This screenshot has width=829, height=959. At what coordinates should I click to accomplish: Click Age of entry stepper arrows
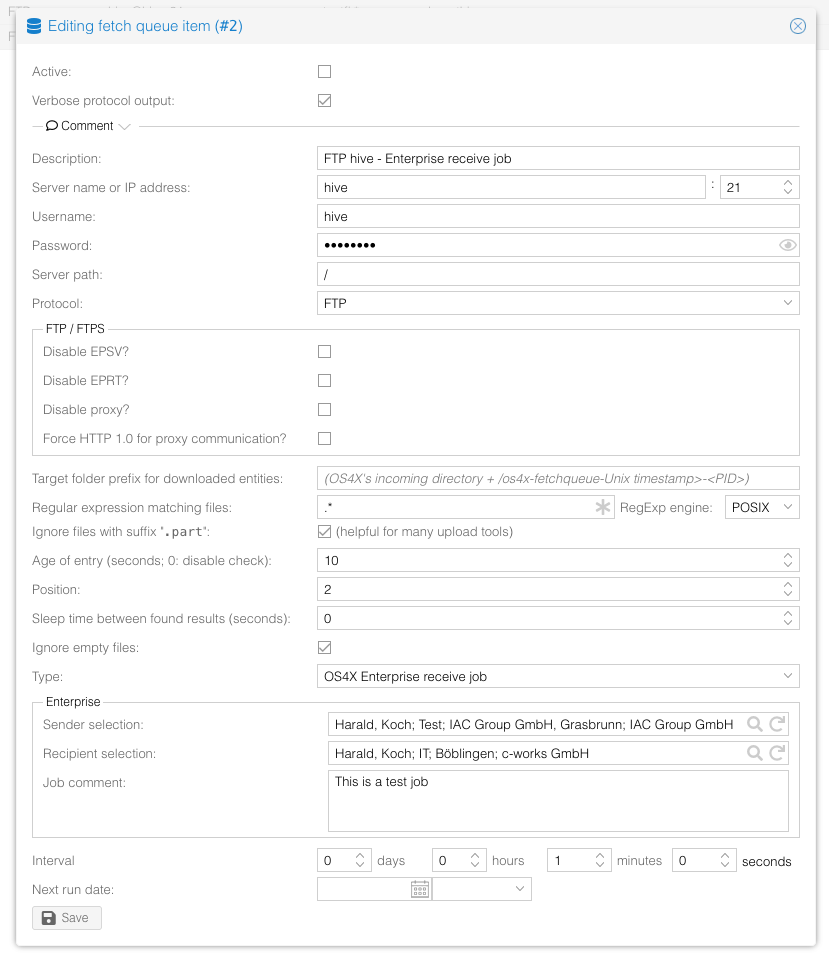[x=788, y=560]
